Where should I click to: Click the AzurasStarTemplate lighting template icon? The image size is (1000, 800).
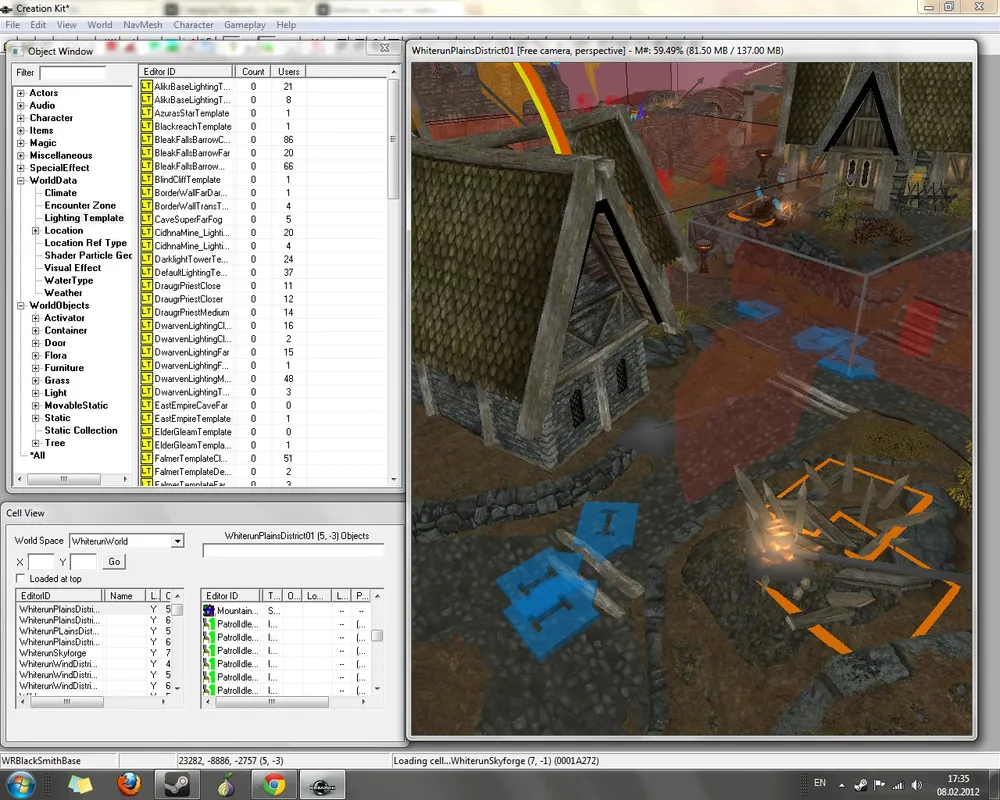(x=146, y=113)
